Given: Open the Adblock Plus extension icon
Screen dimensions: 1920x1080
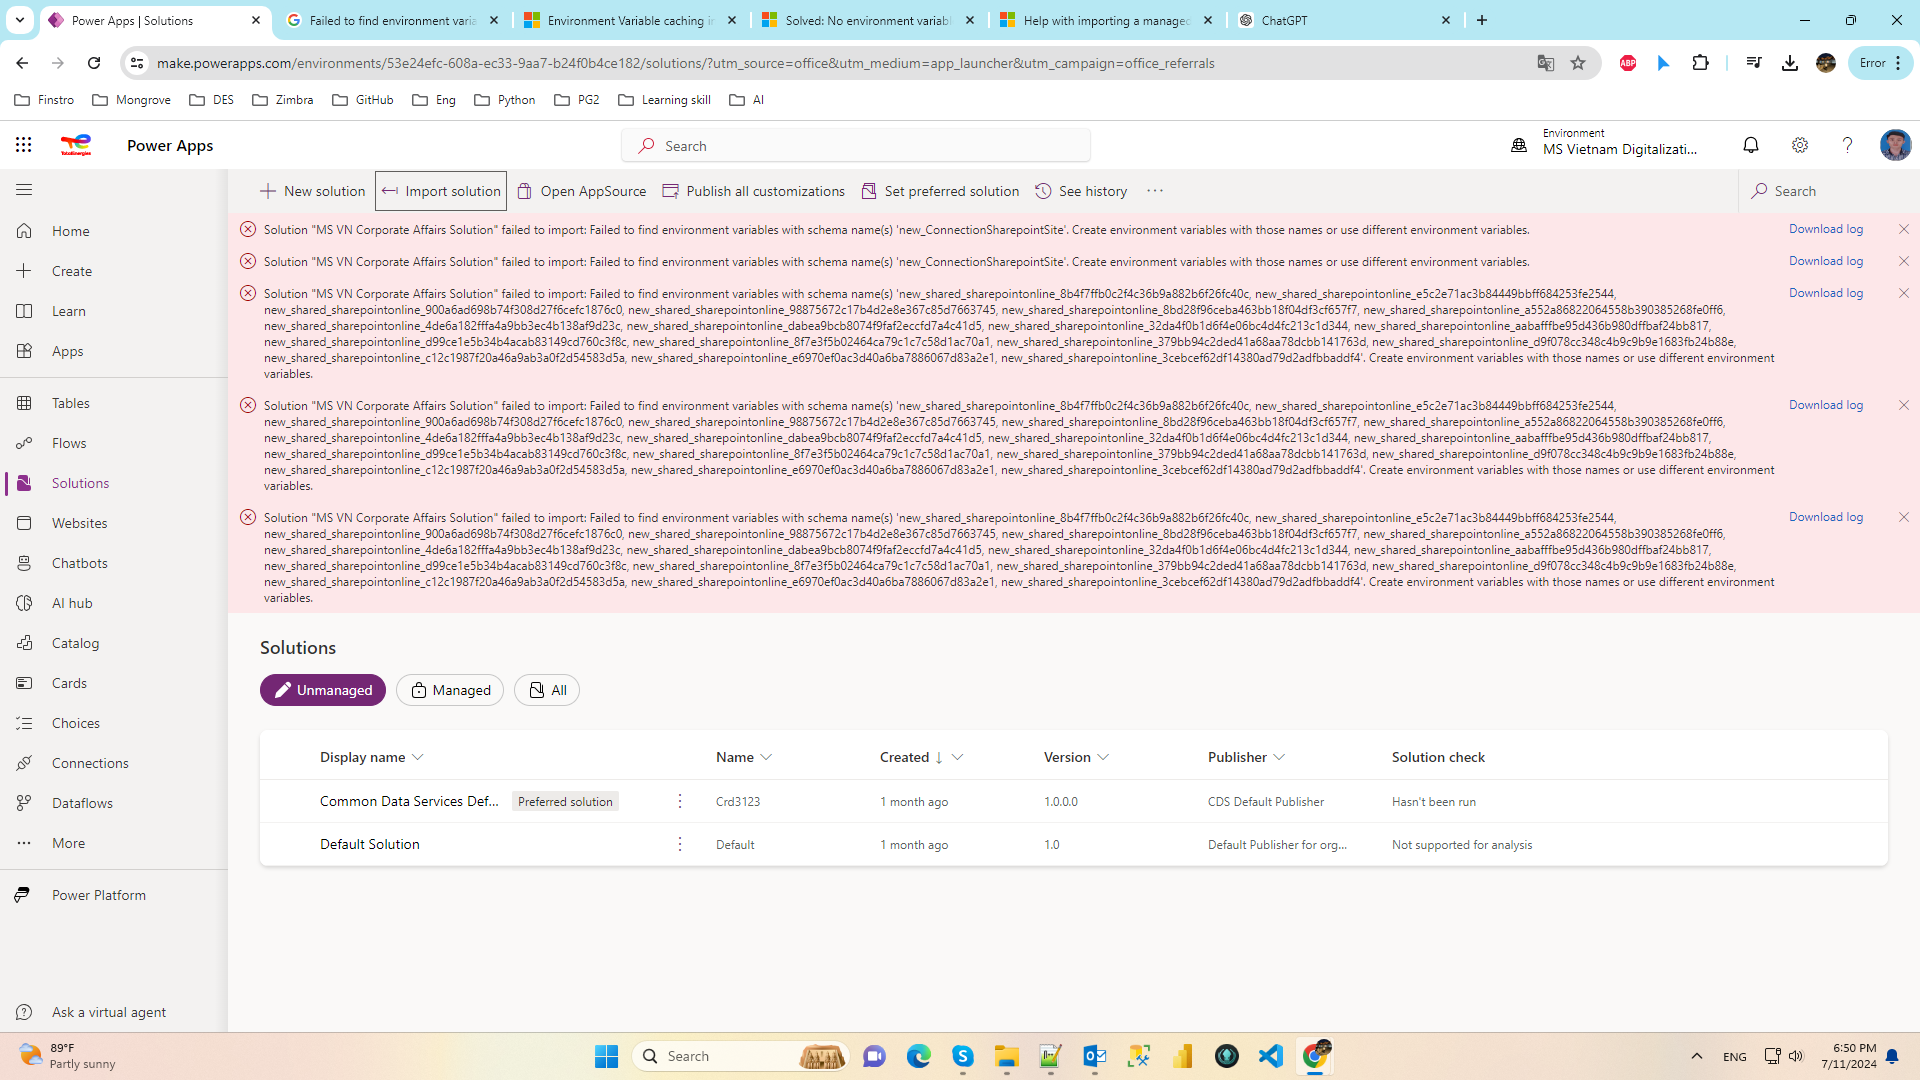Looking at the screenshot, I should 1628,63.
